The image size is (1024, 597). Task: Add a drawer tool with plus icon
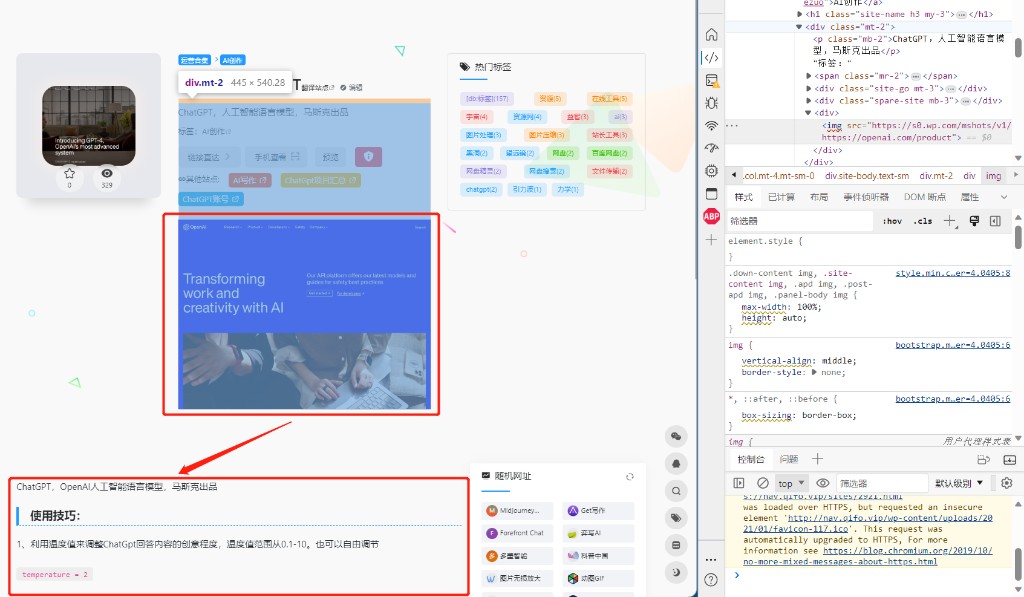click(817, 459)
